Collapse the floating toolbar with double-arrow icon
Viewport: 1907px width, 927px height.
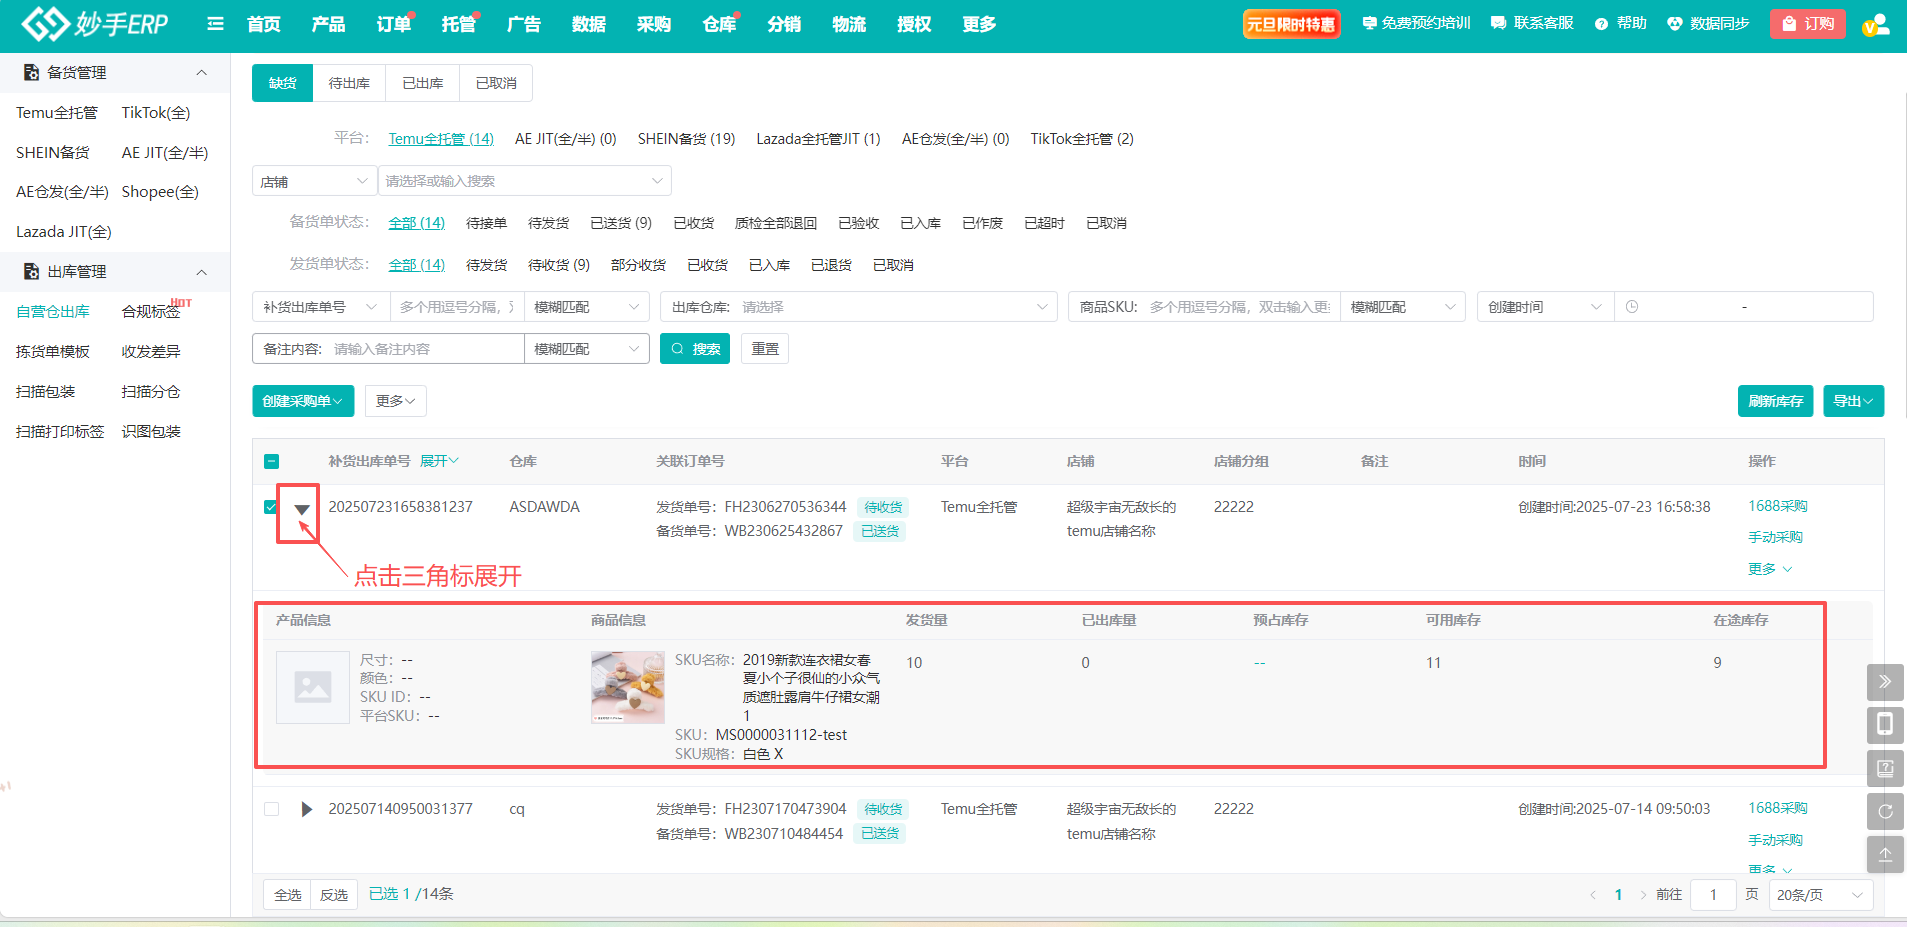[1884, 682]
